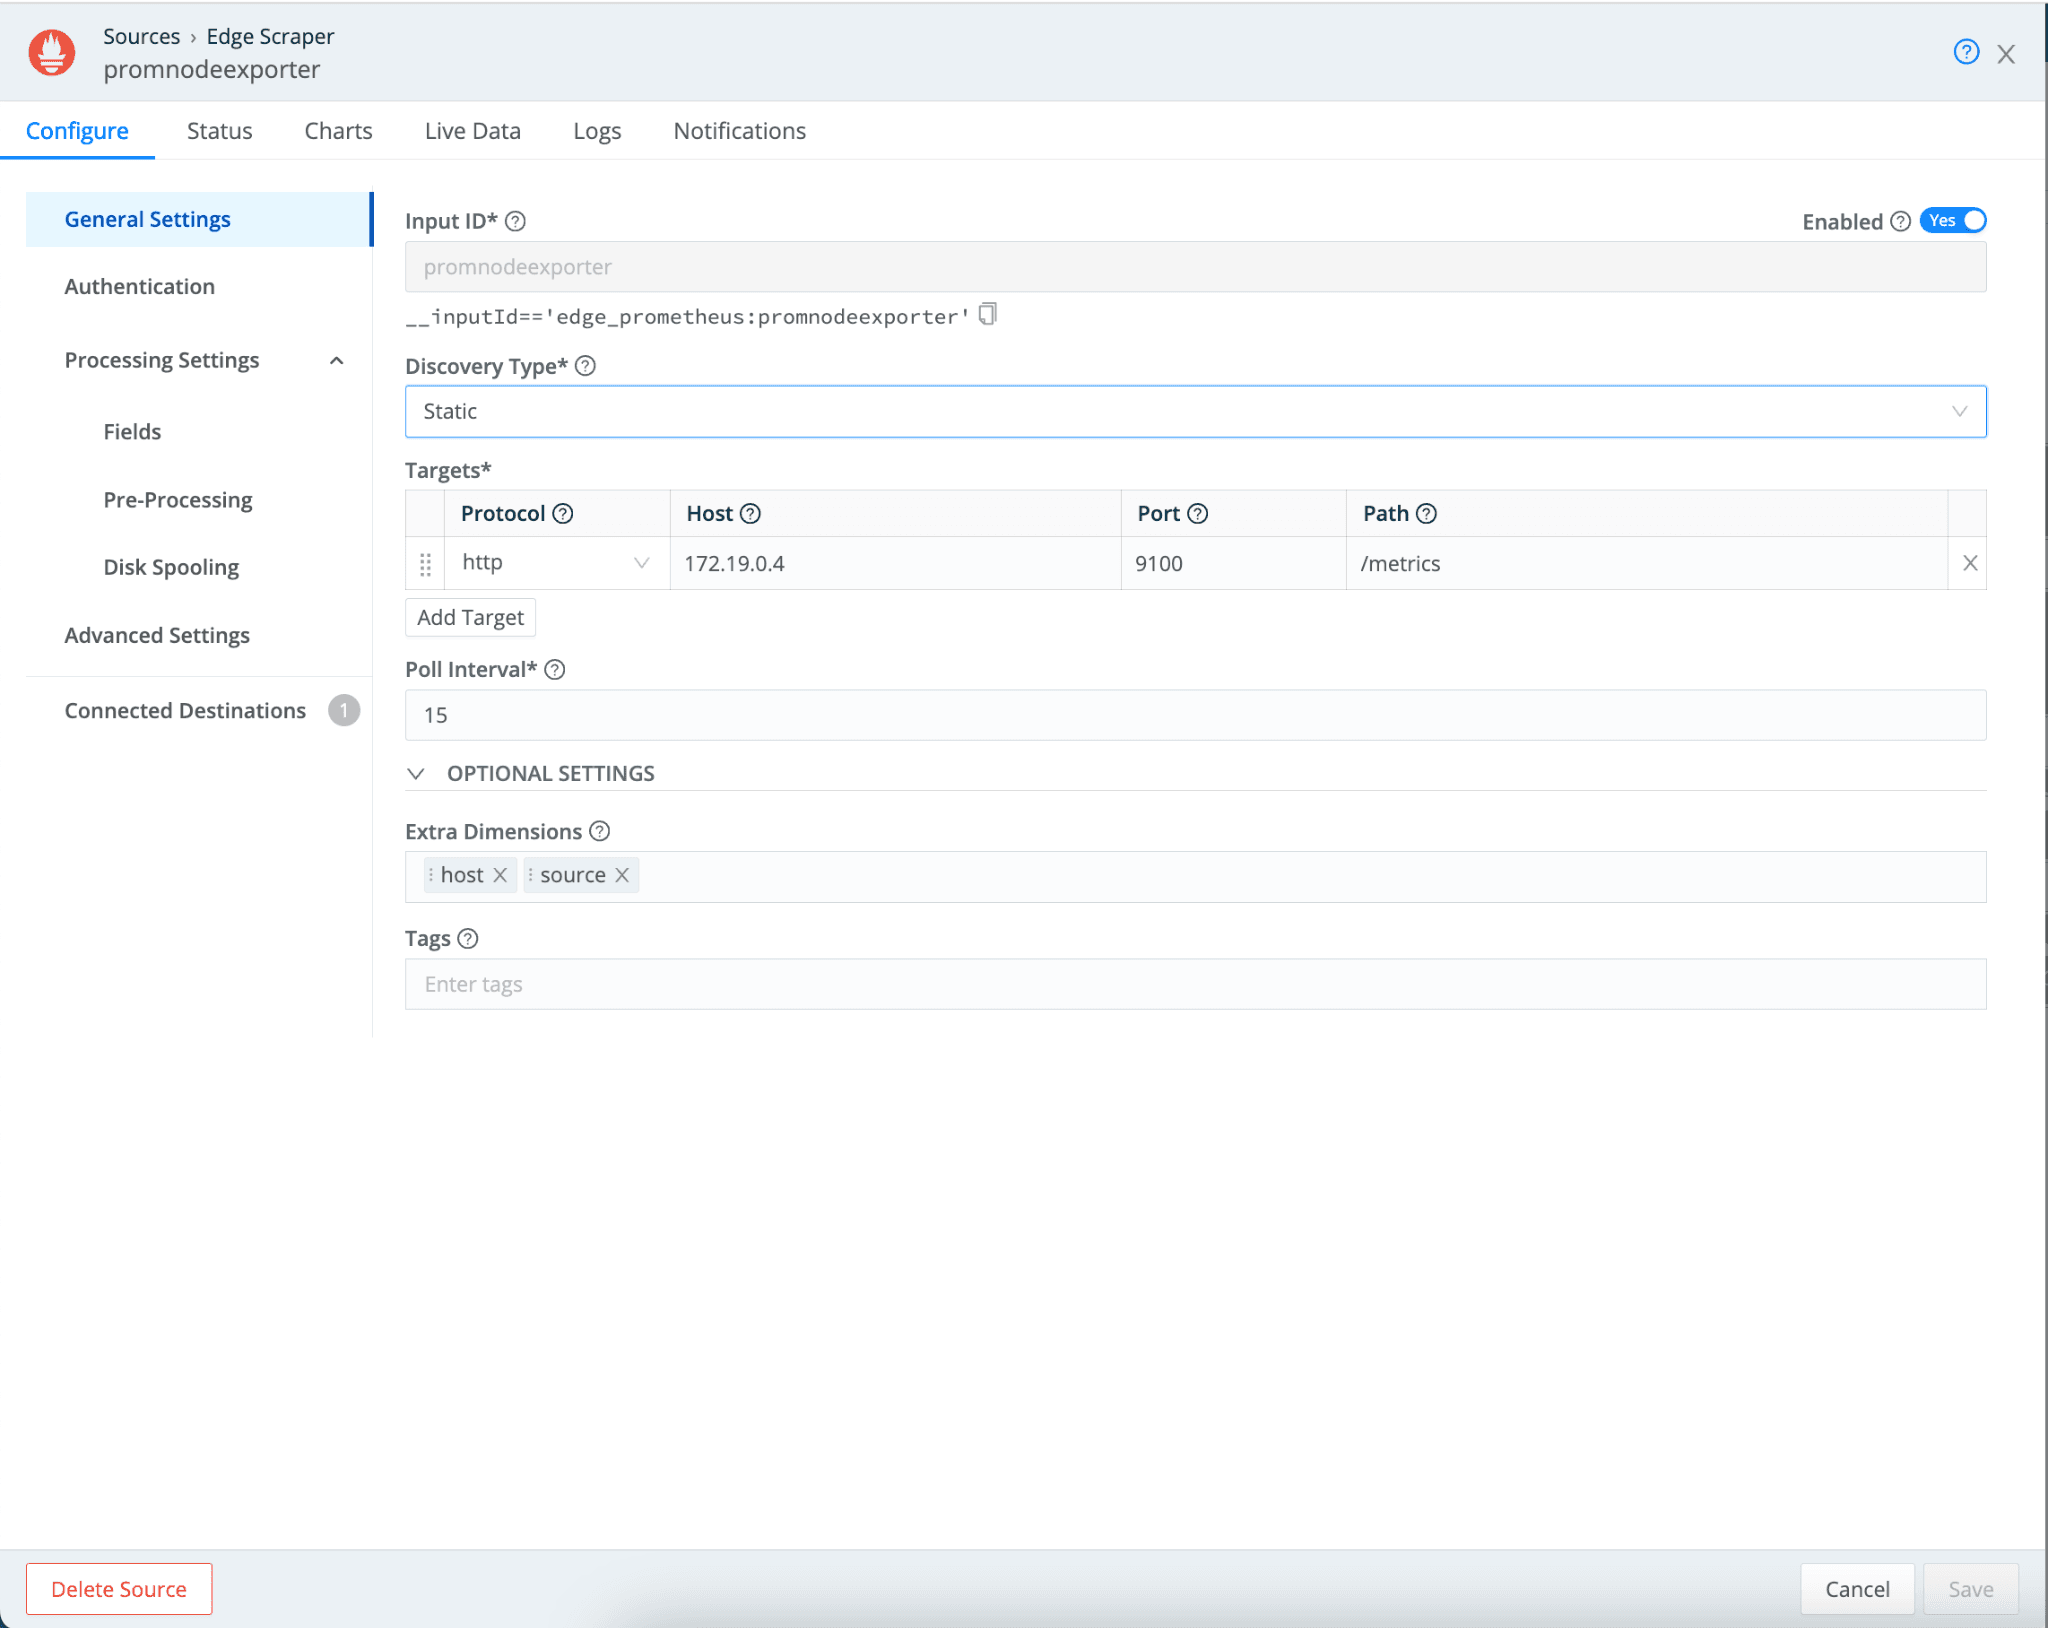Collapse the Optional Settings section
Viewport: 2048px width, 1628px height.
tap(417, 774)
